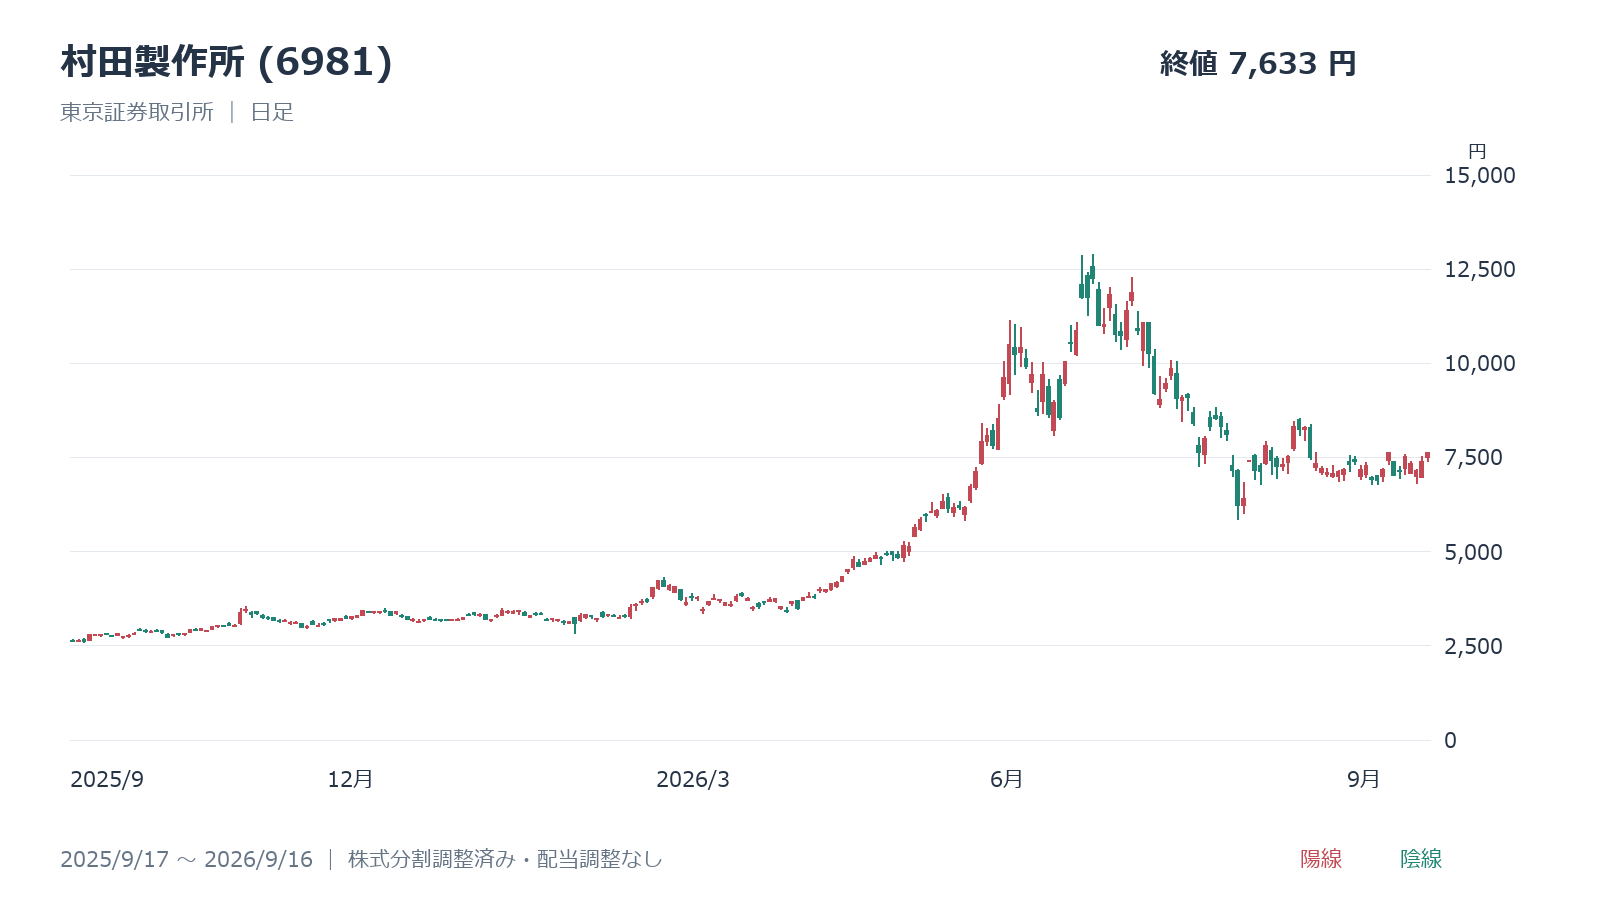Click the 0 y-axis label
Viewport: 1600px width, 900px height.
[1451, 740]
